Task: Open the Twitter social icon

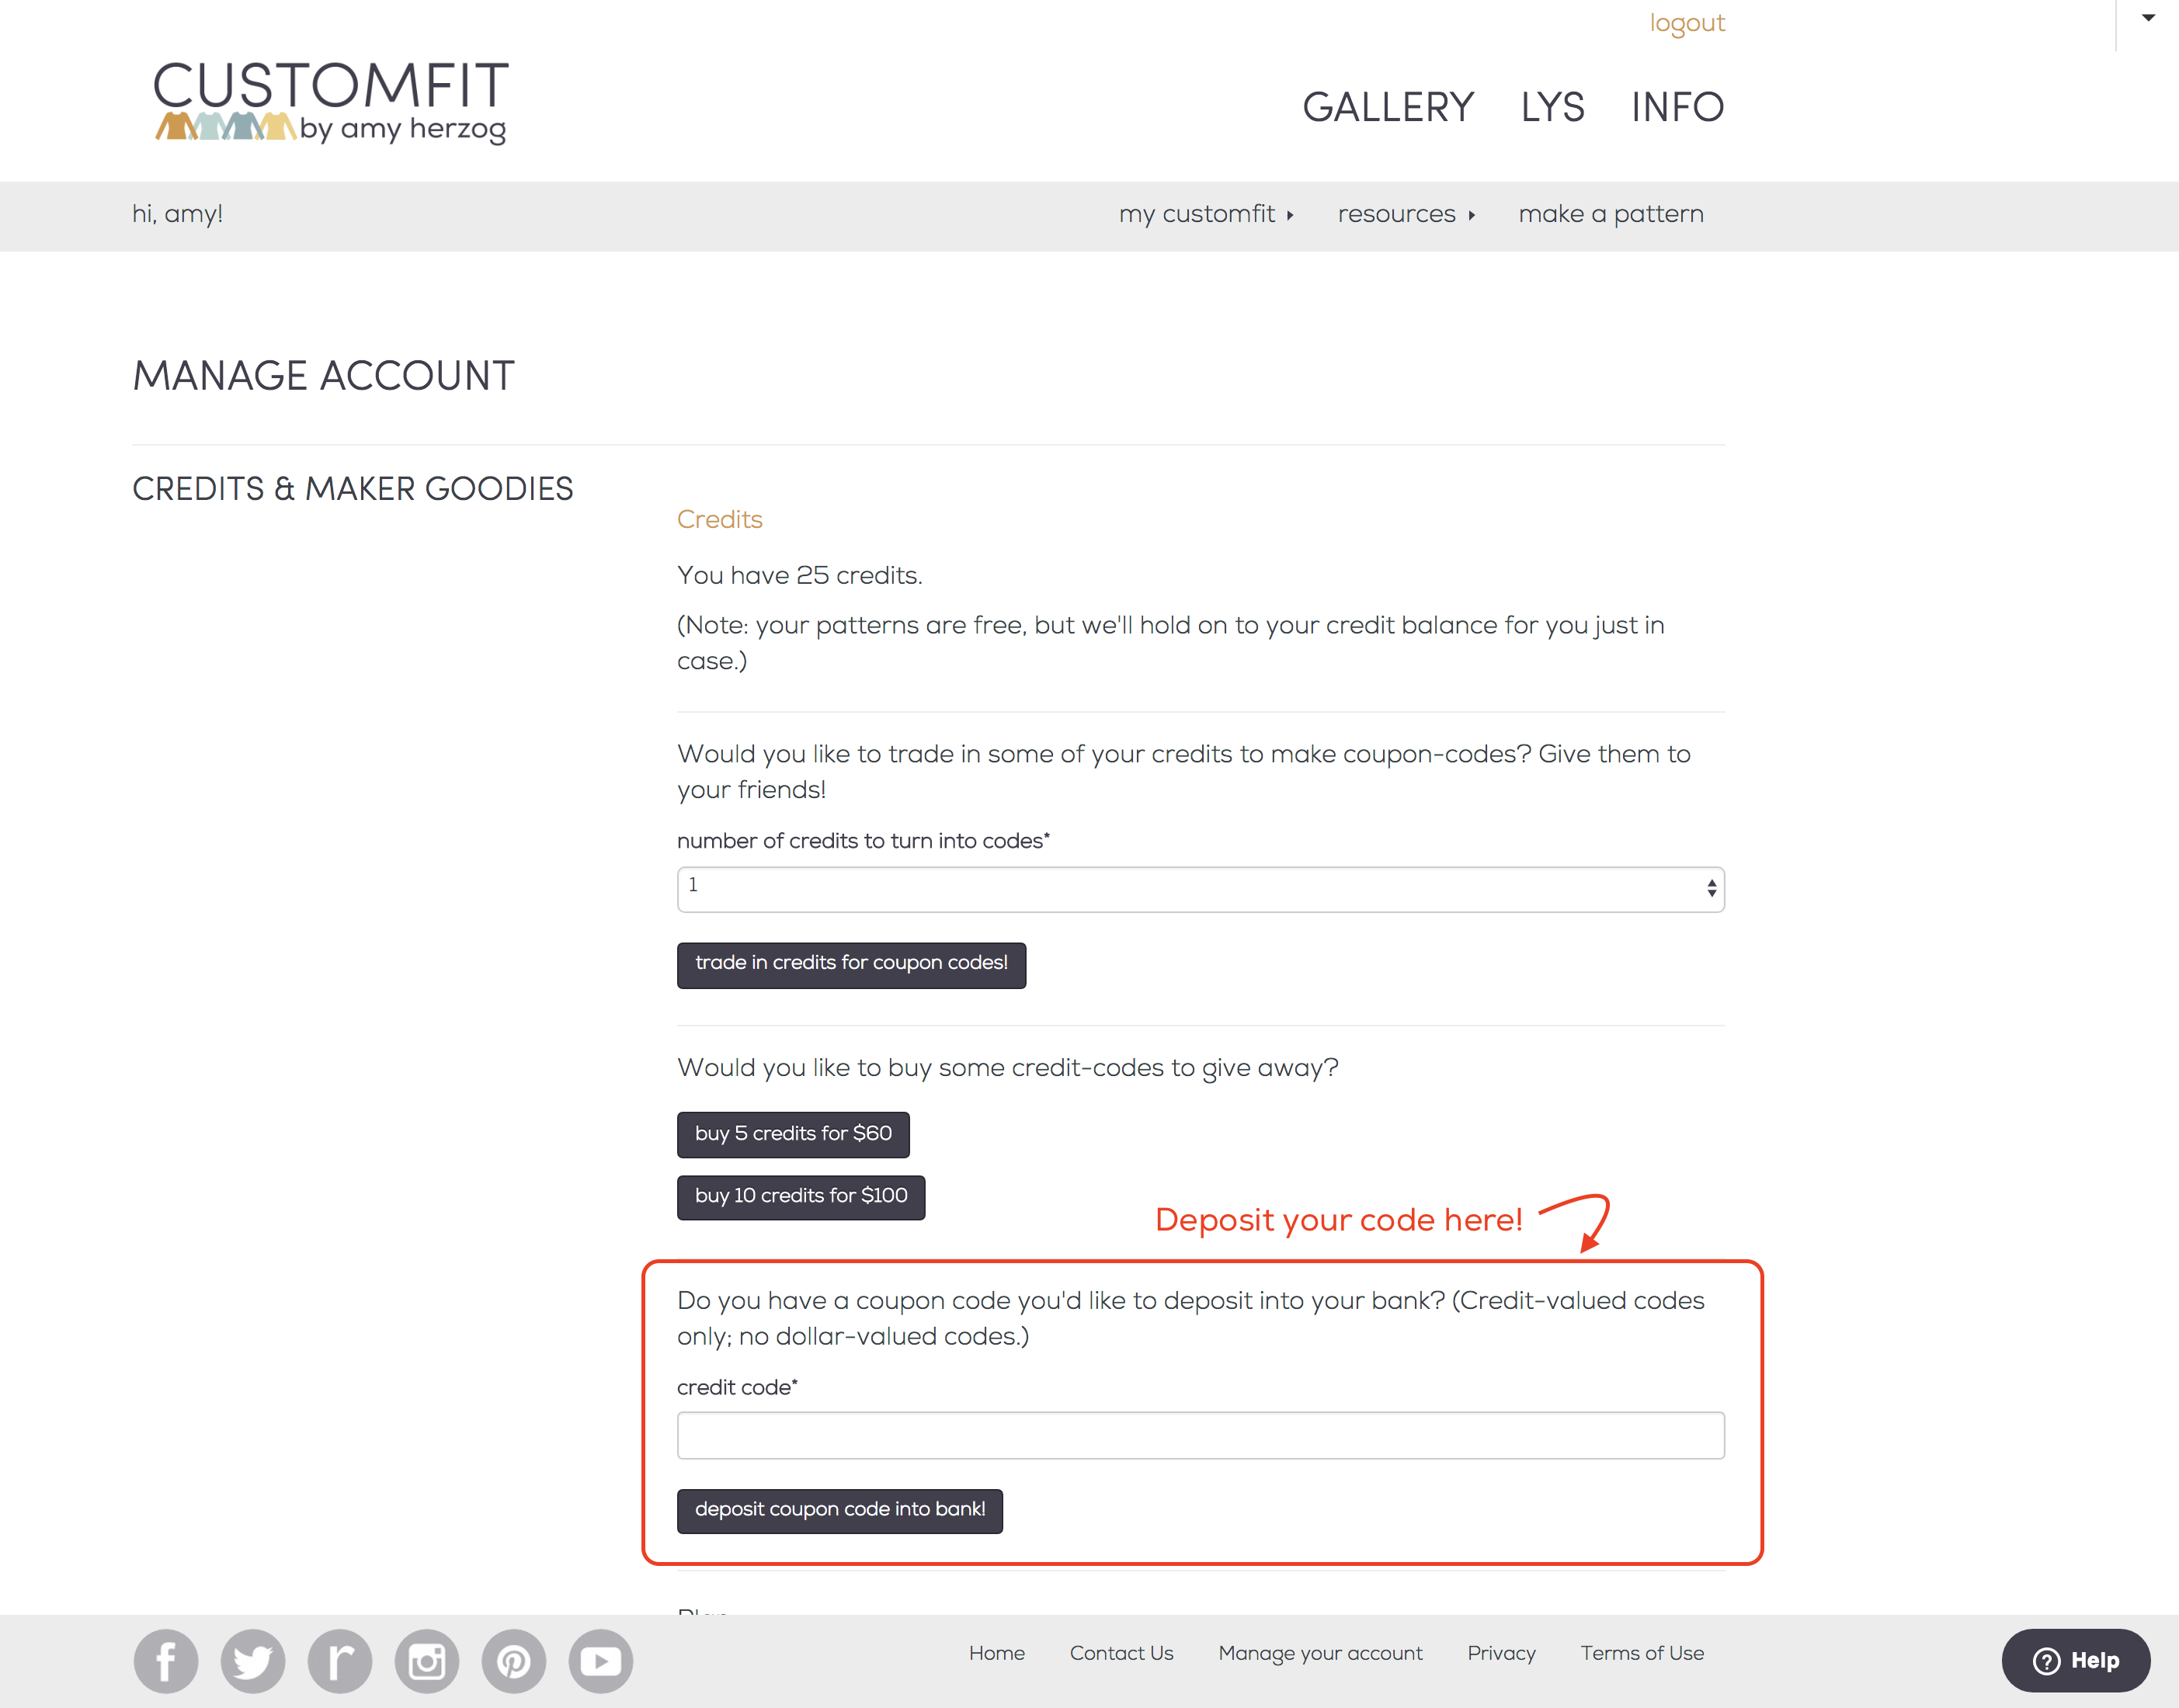Action: click(x=253, y=1661)
